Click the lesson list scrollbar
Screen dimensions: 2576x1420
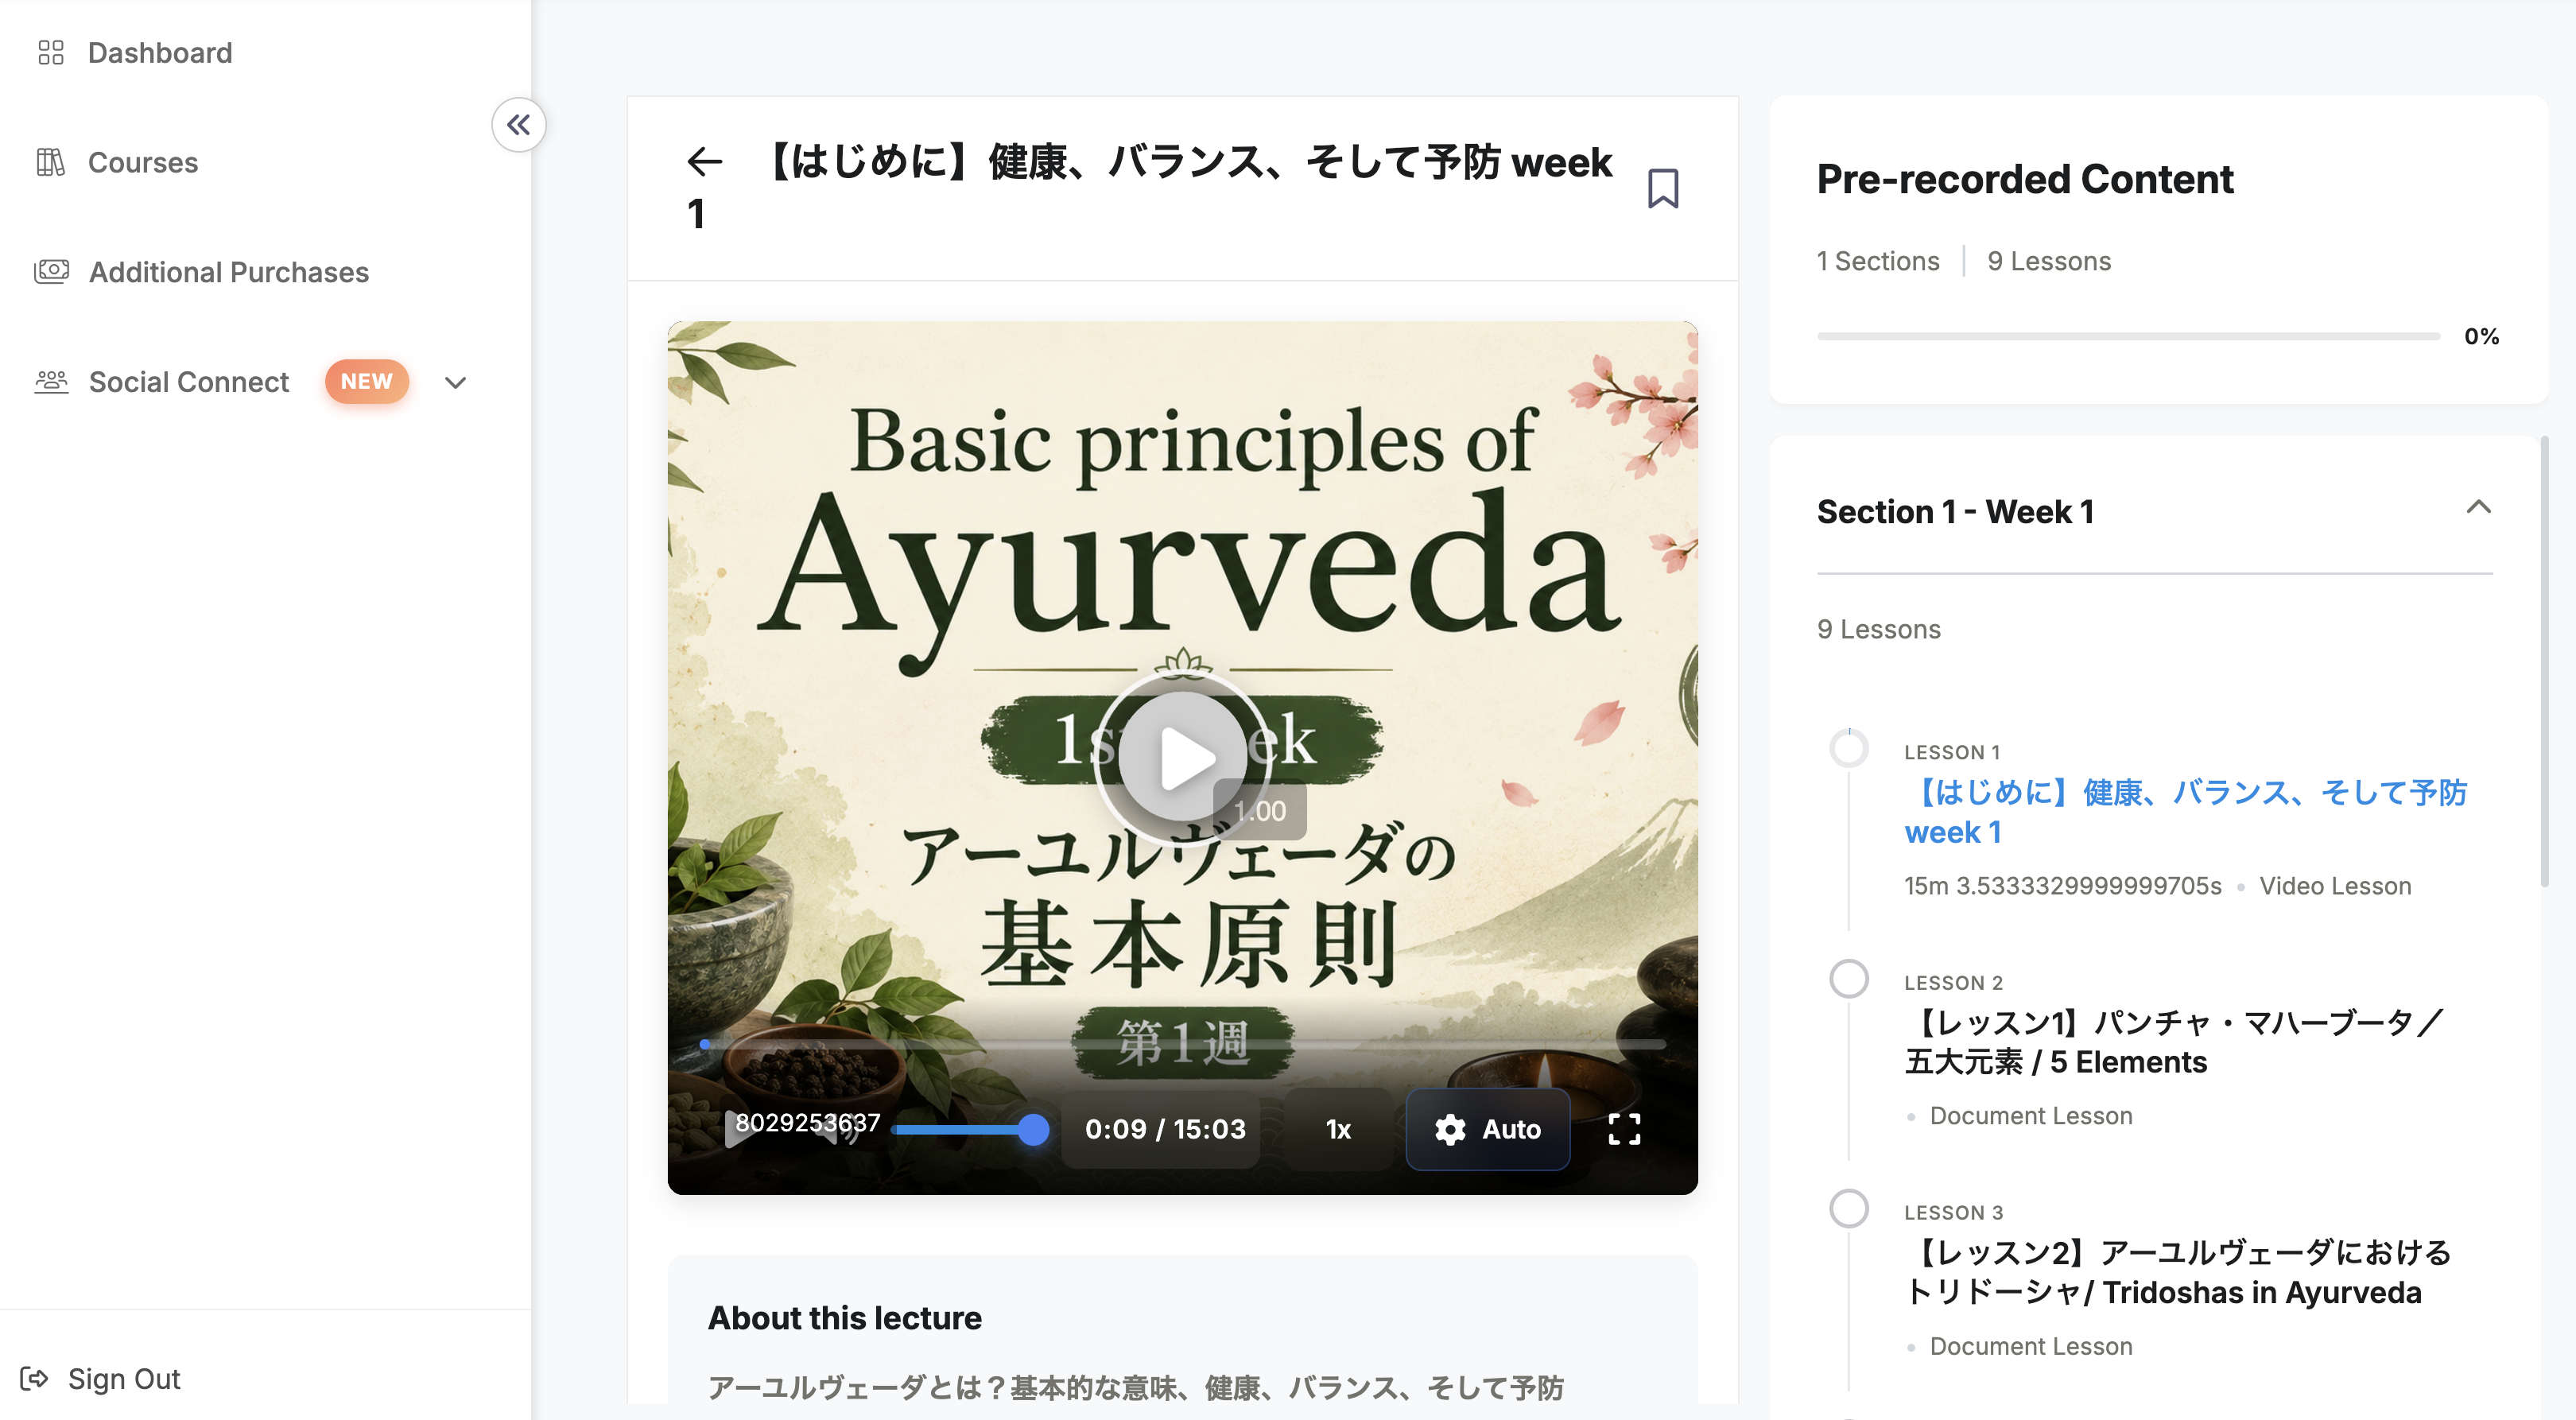click(2545, 660)
